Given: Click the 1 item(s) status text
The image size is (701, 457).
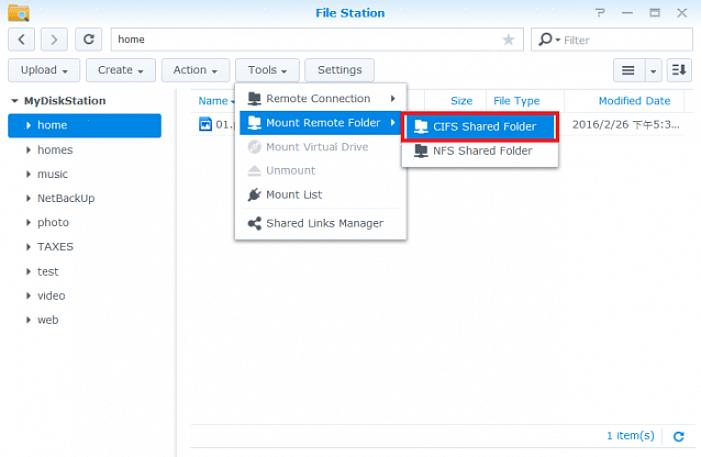Looking at the screenshot, I should 630,436.
